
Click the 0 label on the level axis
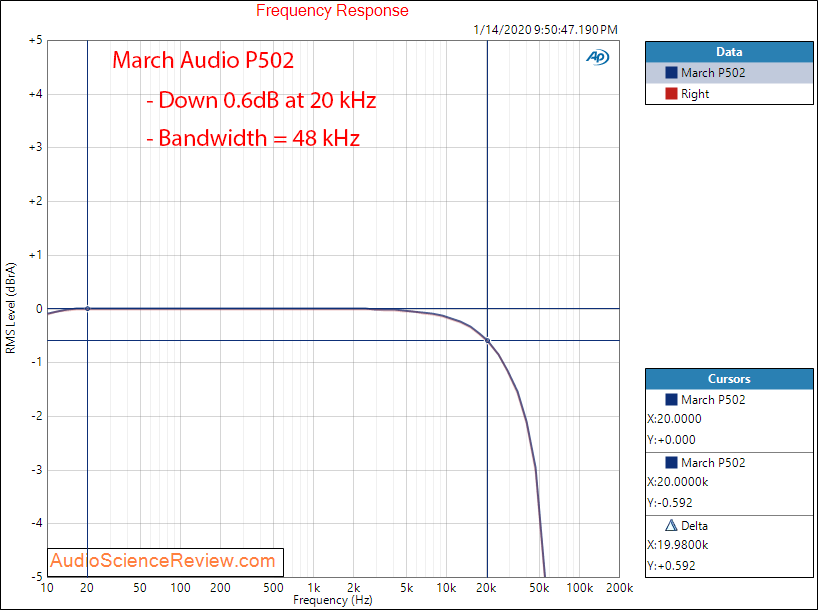point(39,309)
